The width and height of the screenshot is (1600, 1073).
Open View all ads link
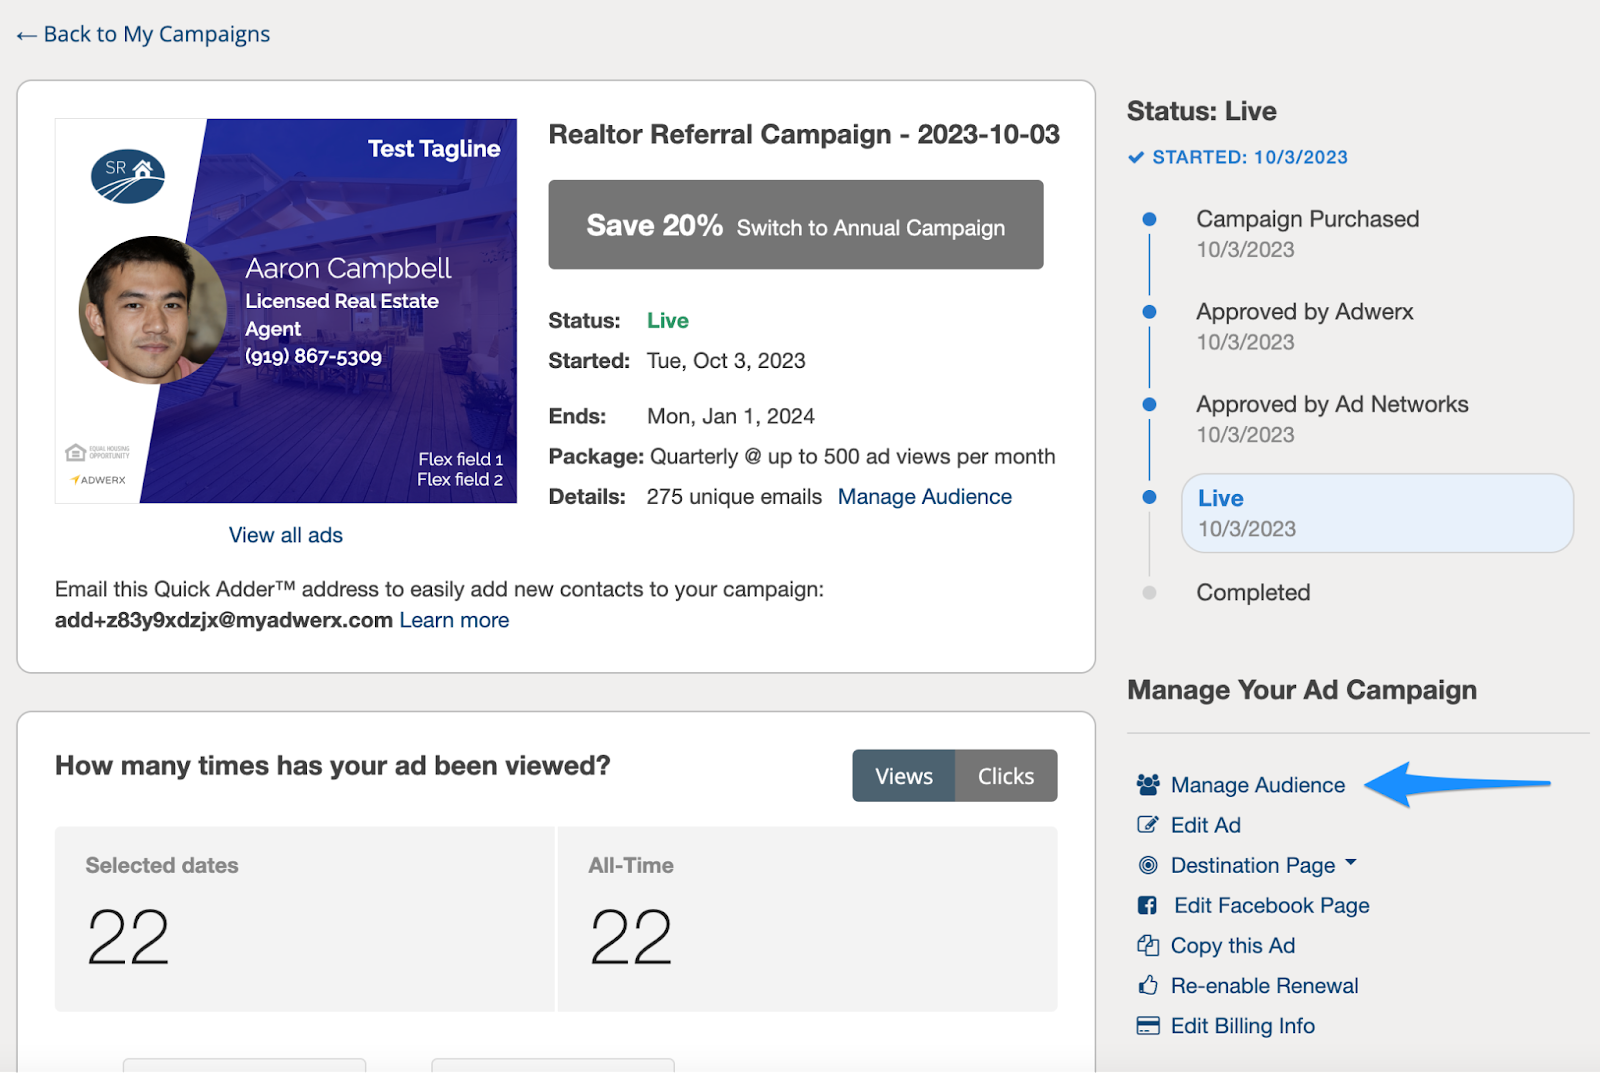[286, 535]
